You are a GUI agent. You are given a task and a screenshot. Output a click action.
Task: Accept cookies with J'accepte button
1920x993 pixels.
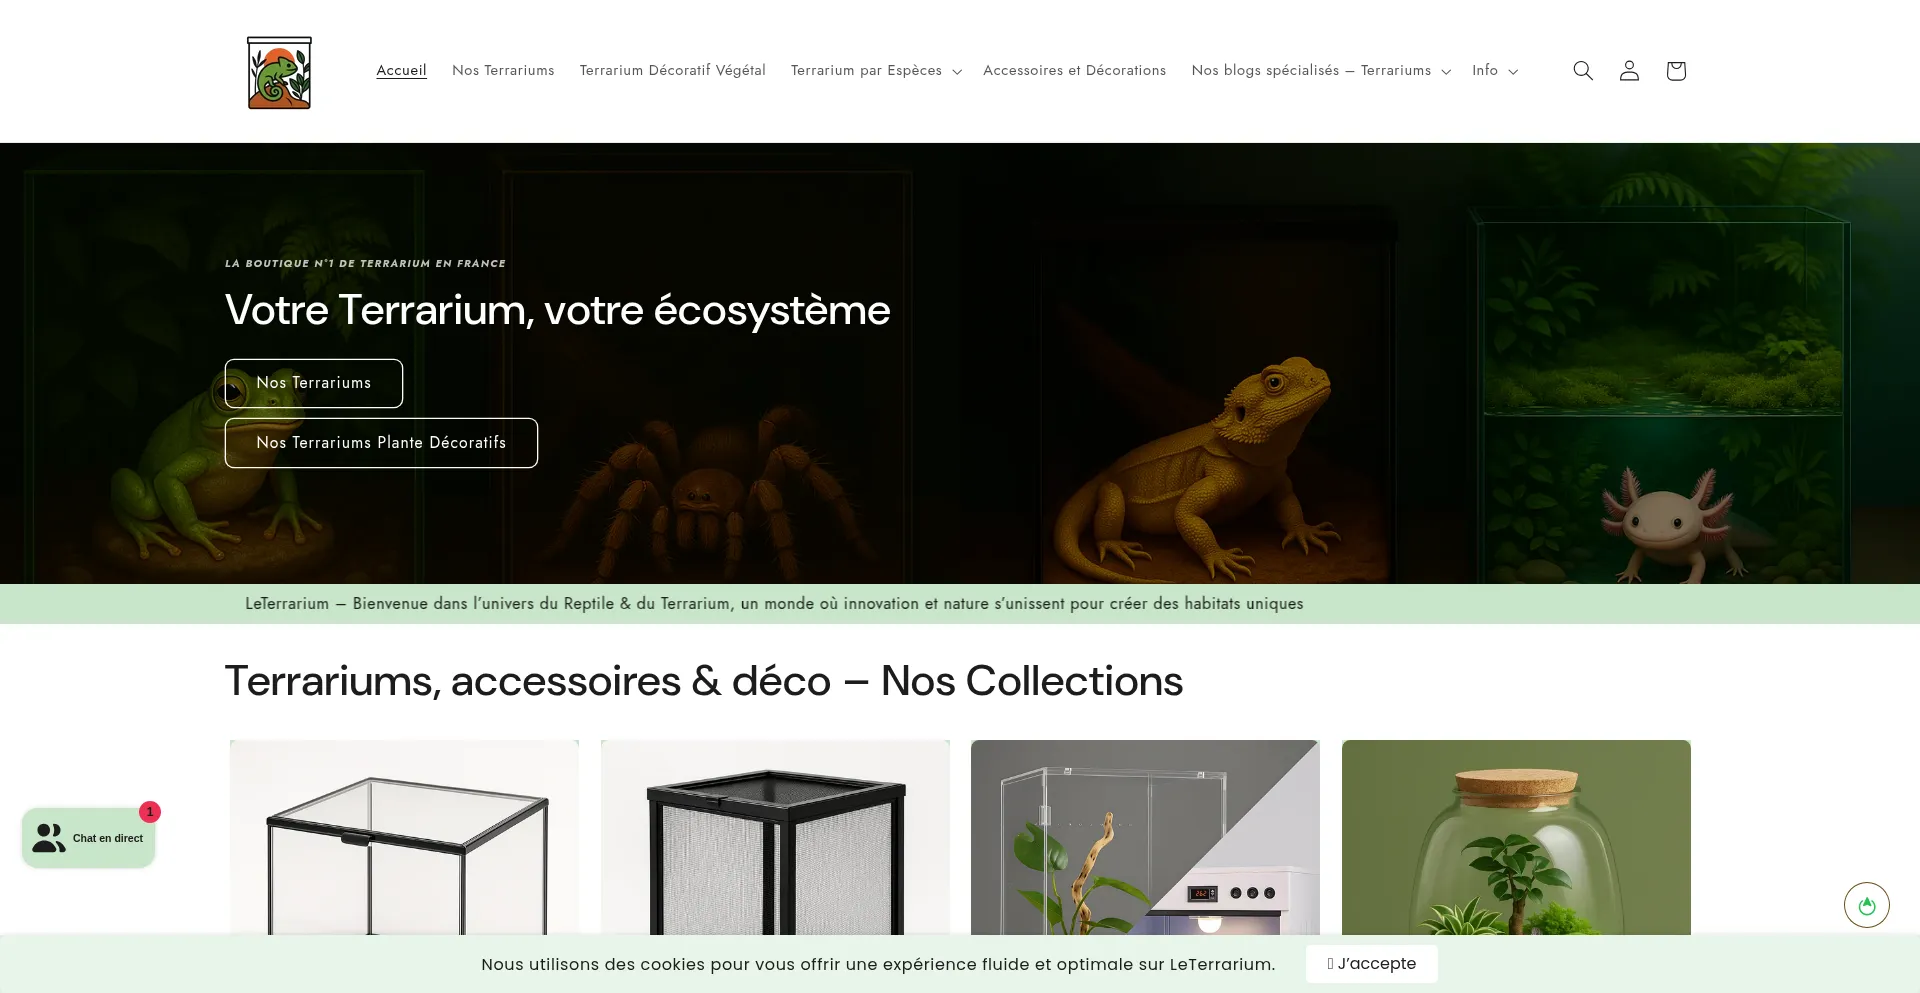[1371, 964]
